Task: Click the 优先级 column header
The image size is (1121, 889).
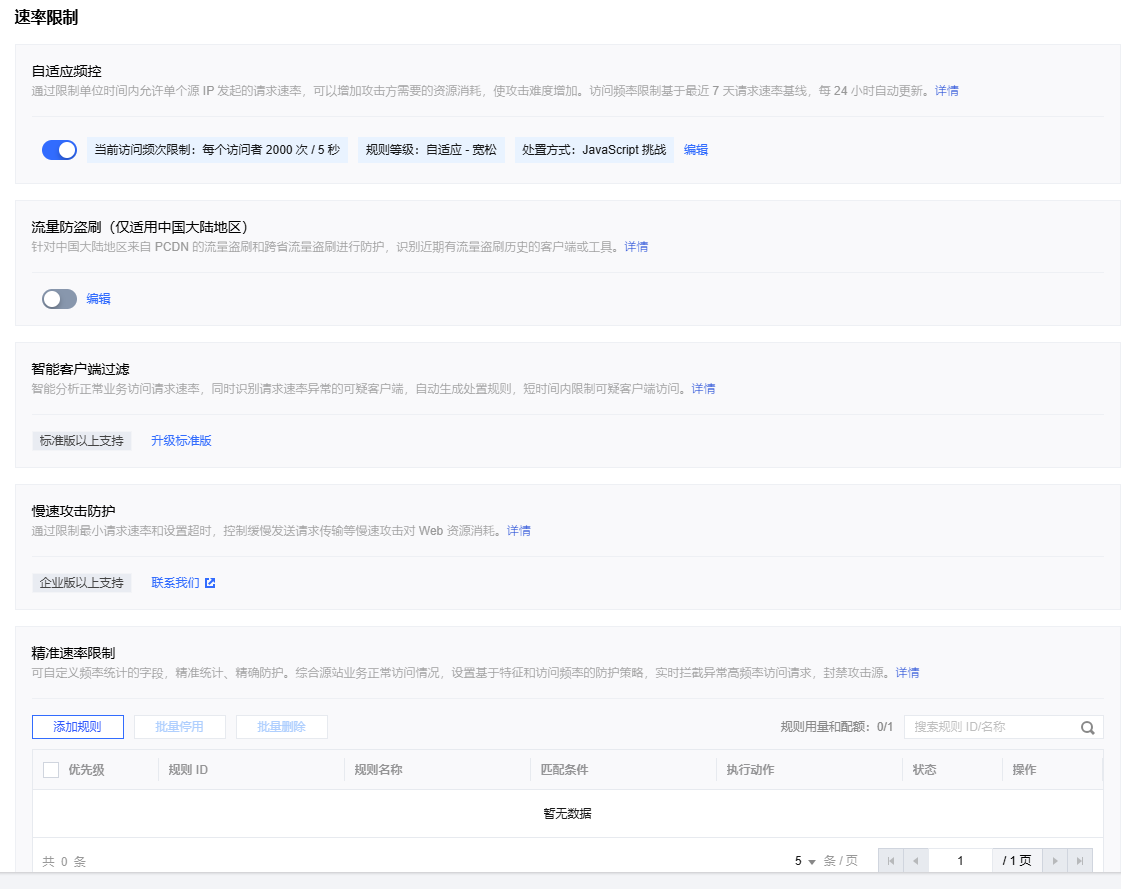Action: coord(87,770)
